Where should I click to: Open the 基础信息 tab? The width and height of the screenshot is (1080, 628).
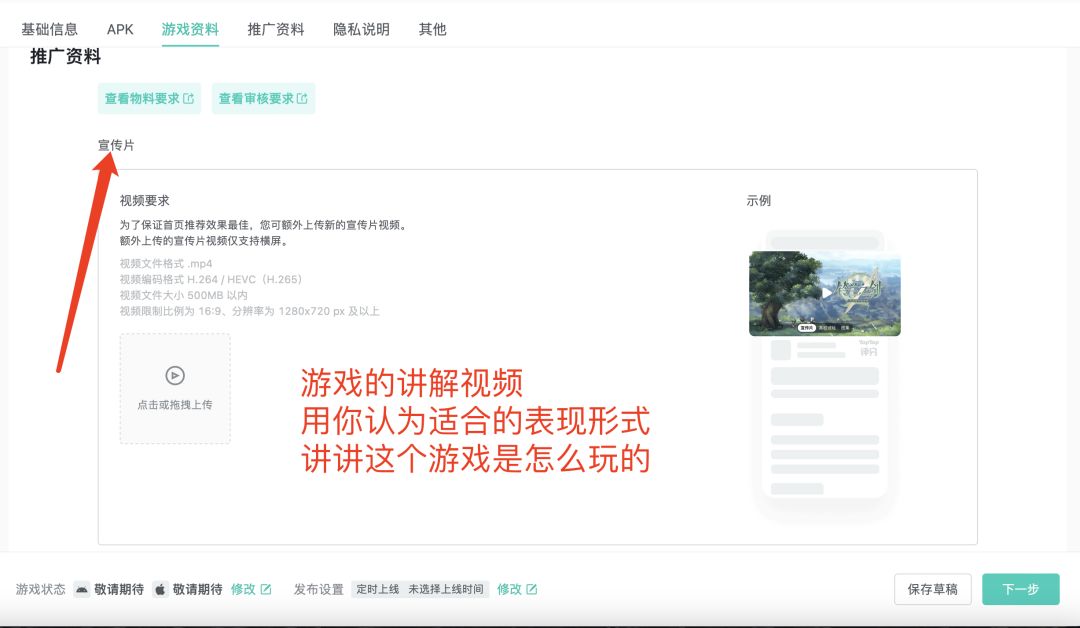pyautogui.click(x=49, y=30)
